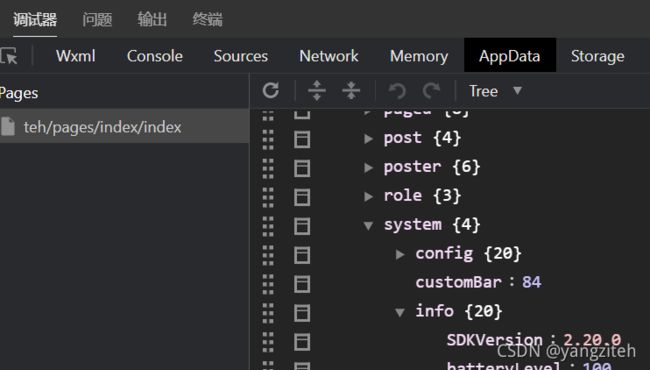The image size is (650, 370).
Task: Open the Tree view mode dropdown
Action: click(495, 91)
